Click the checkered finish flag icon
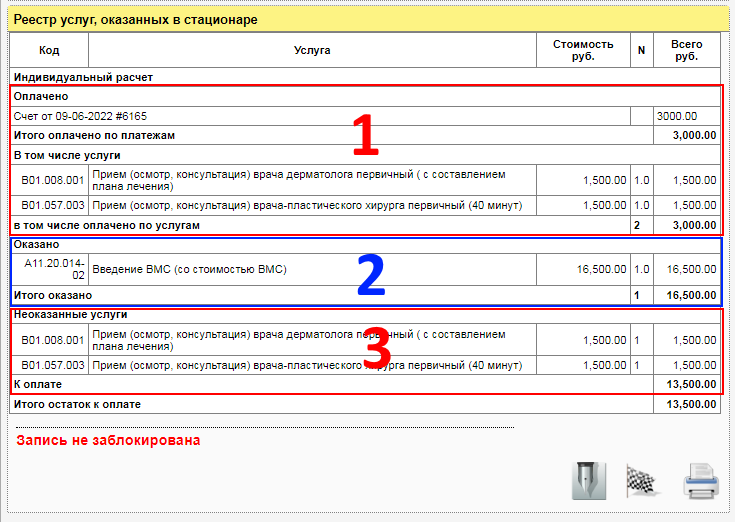Image resolution: width=735 pixels, height=522 pixels. tap(643, 481)
